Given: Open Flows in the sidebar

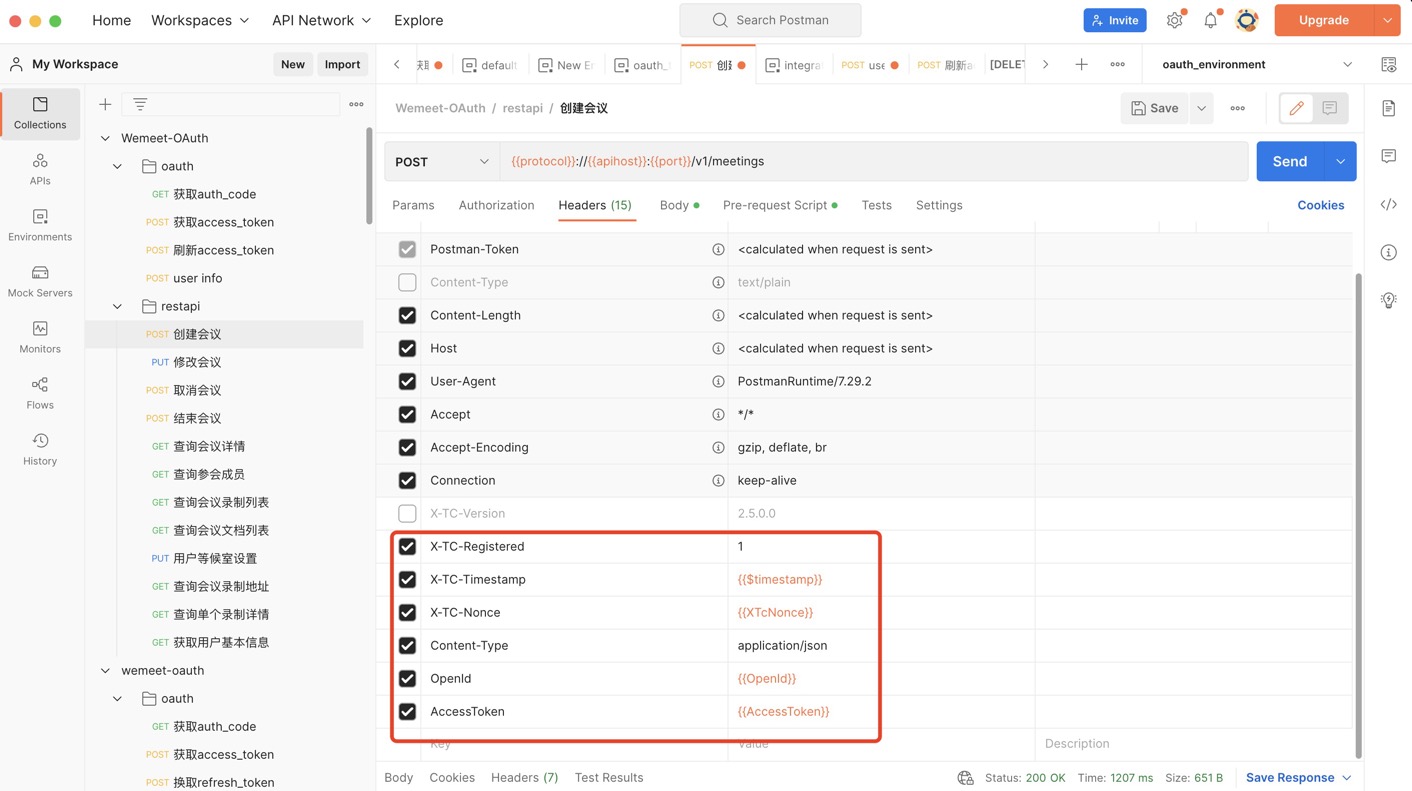Looking at the screenshot, I should (x=40, y=393).
